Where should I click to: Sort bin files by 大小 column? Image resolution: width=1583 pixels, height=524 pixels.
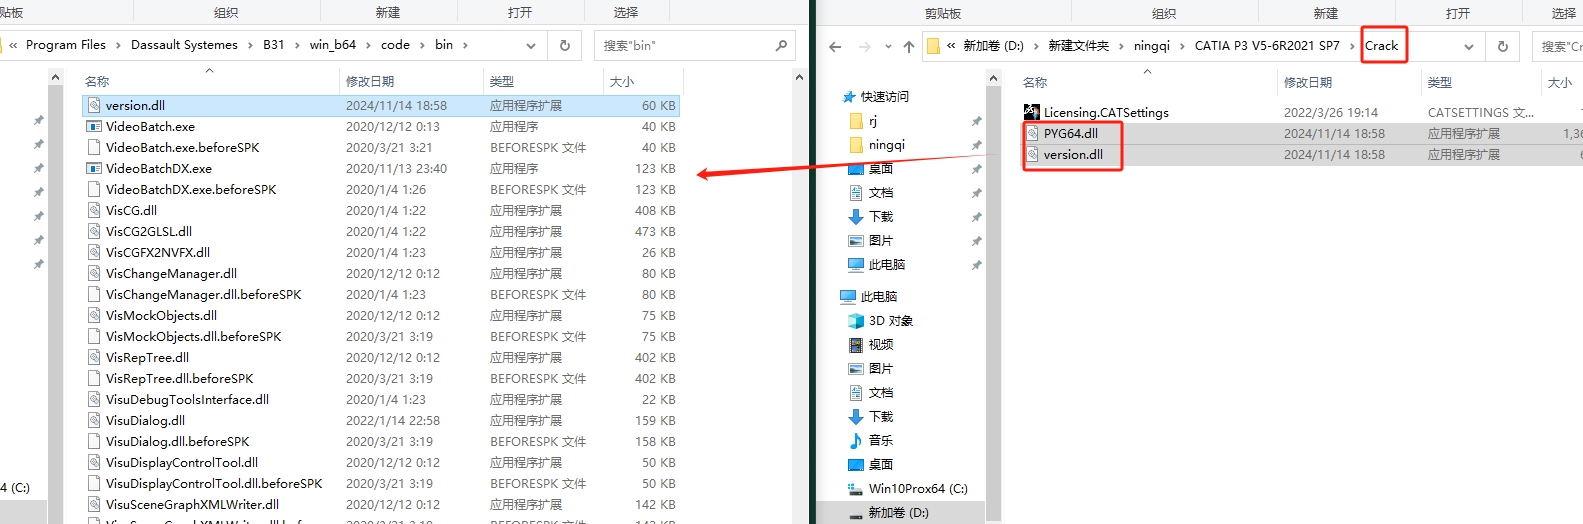(x=621, y=81)
